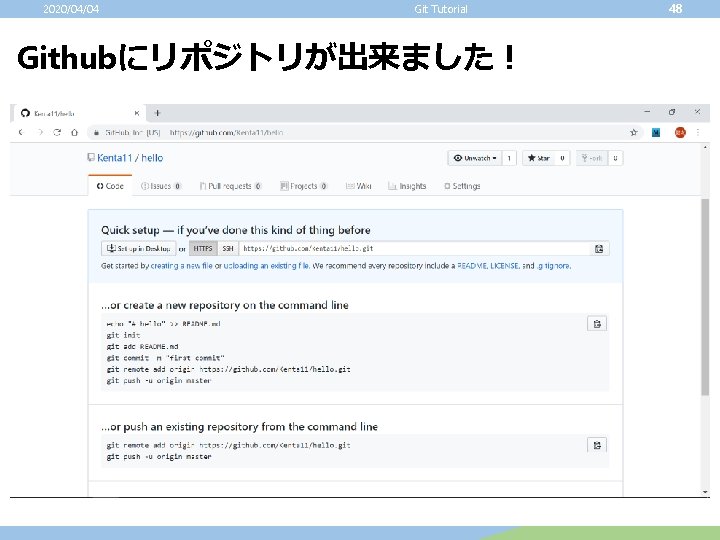Click the browser back arrow
Viewport: 720px width, 540px height.
pos(21,132)
